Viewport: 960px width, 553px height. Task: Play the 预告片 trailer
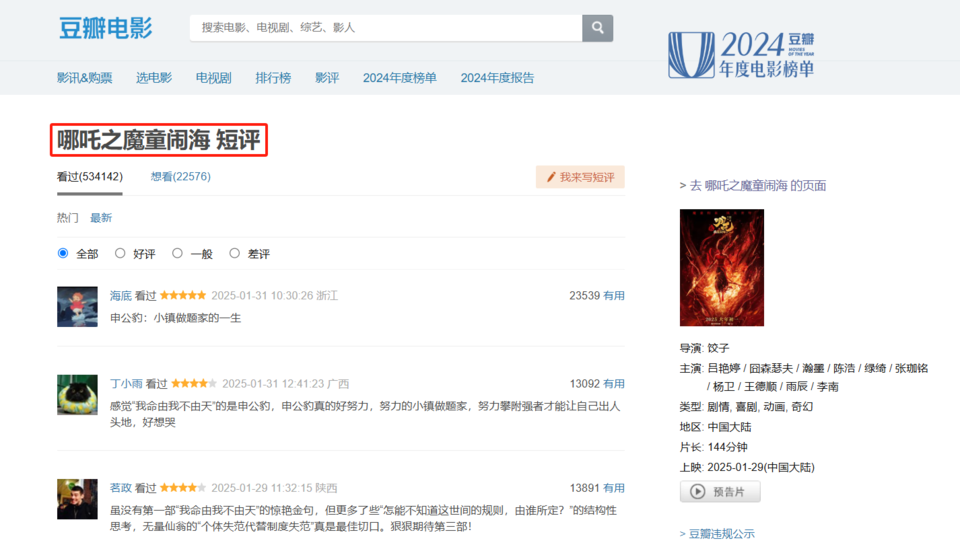(x=720, y=492)
